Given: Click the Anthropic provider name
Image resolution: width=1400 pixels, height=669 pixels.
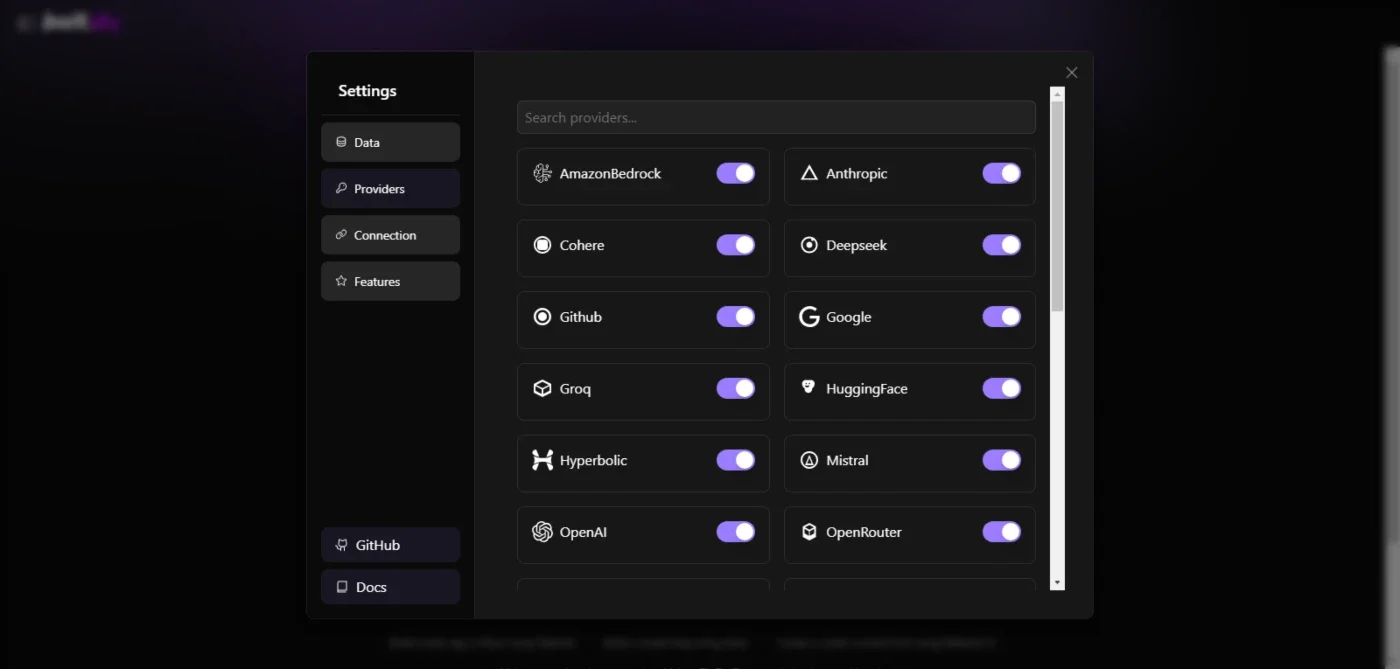Looking at the screenshot, I should (856, 174).
